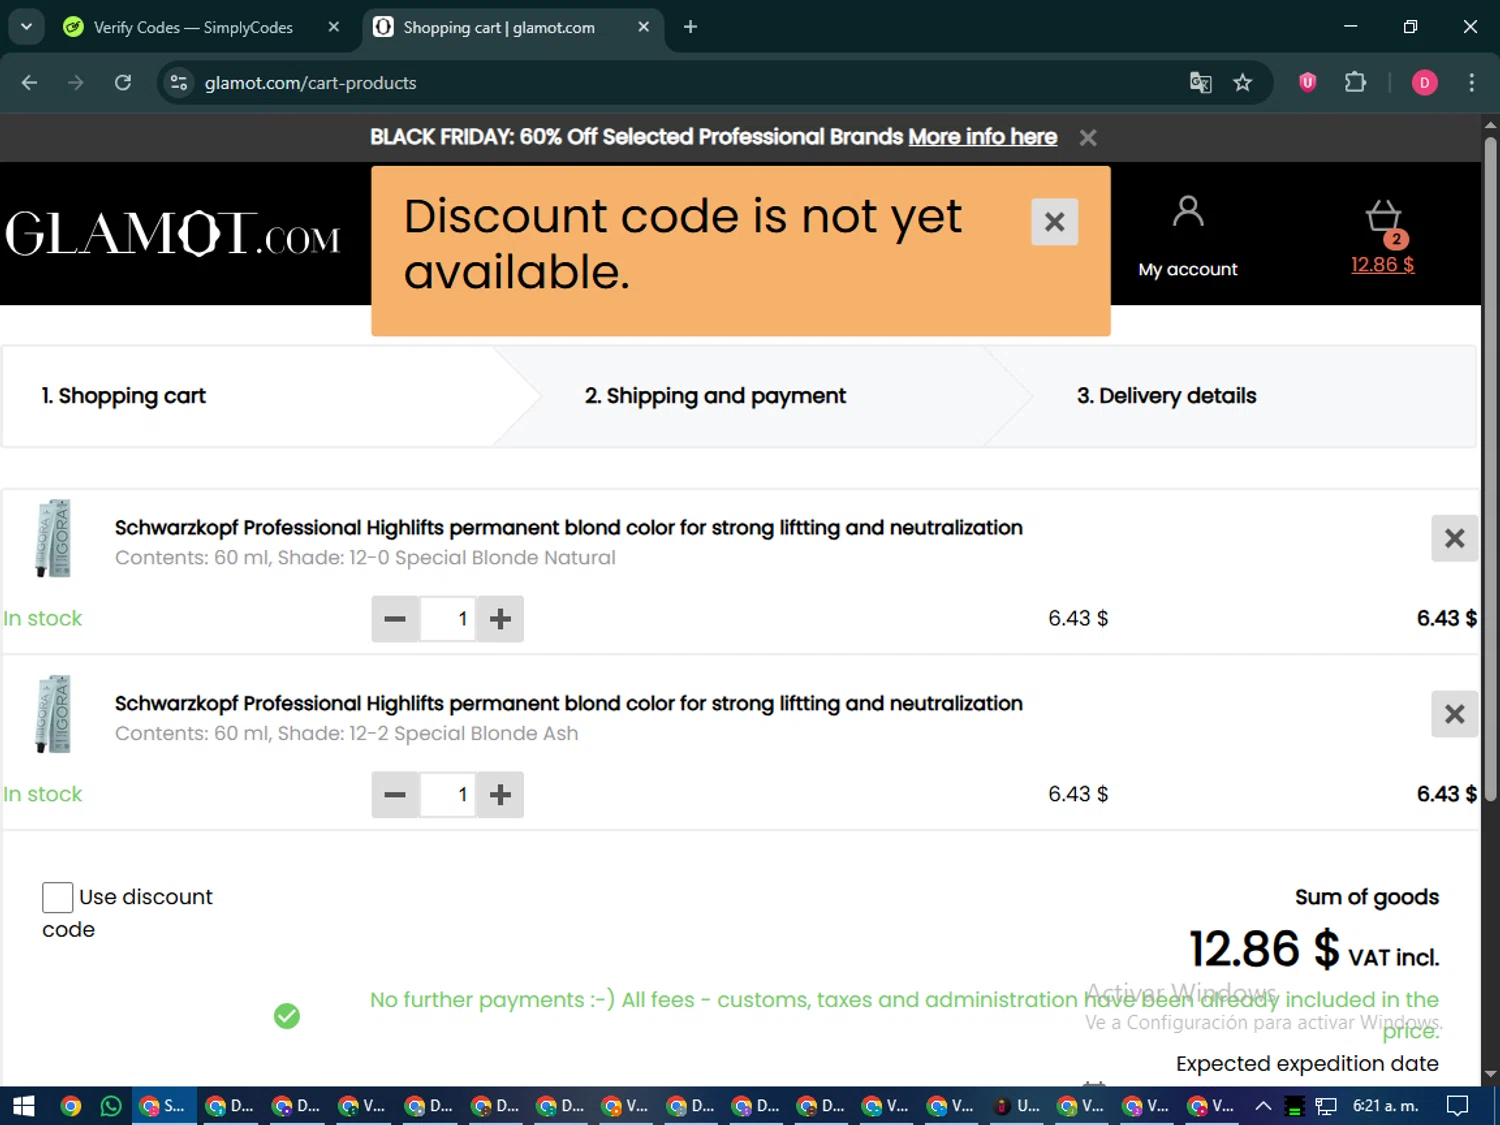Screen dimensions: 1500x1125
Task: View site information icon in address bar
Action: 179,83
